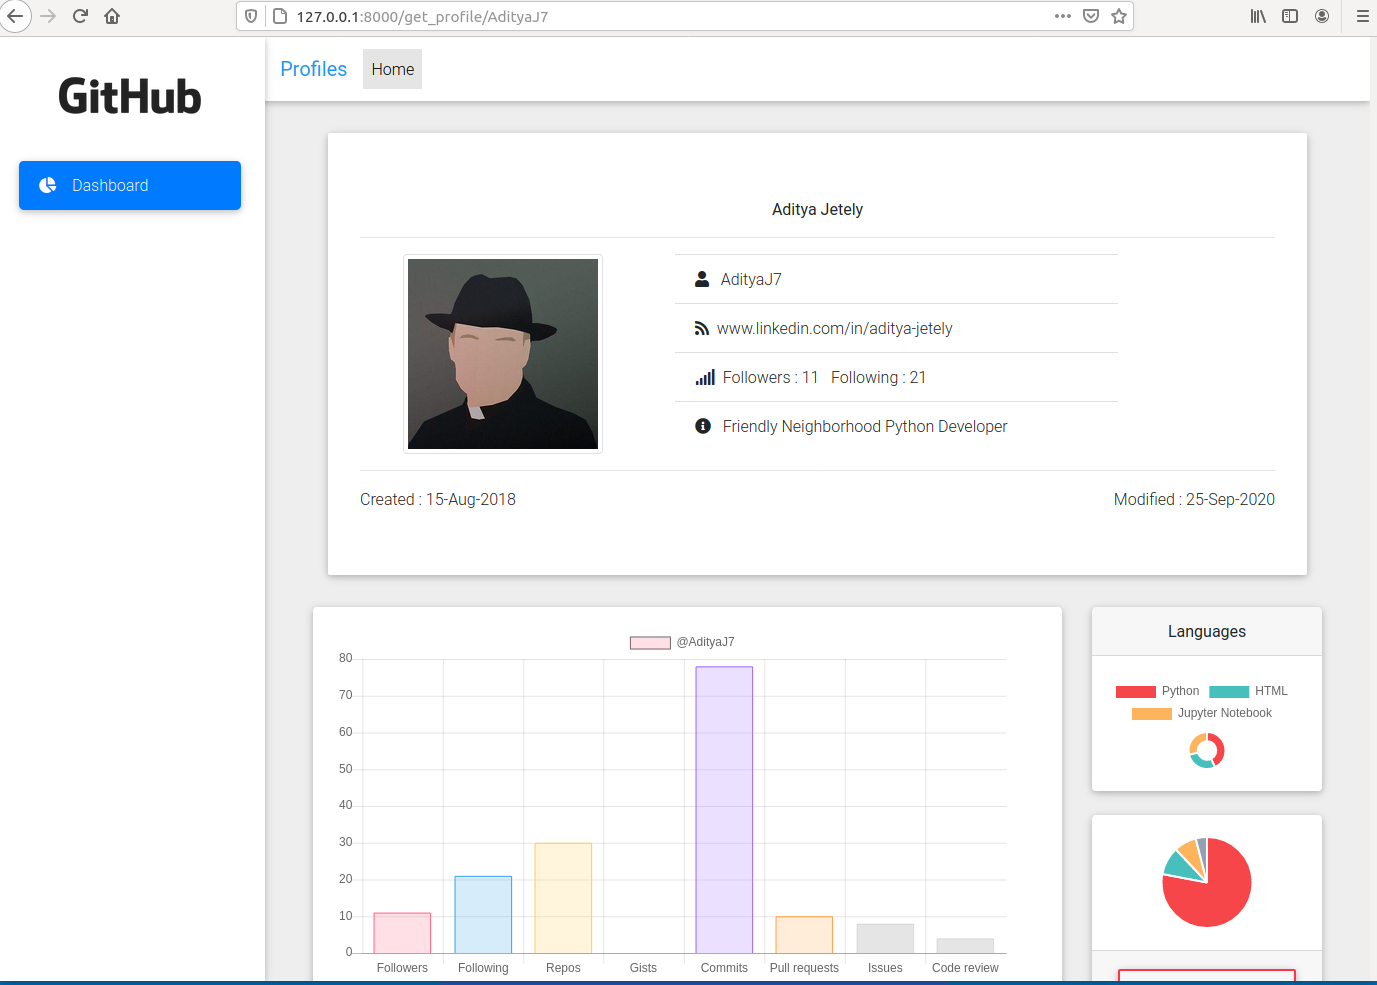Click the browser forward arrow
The height and width of the screenshot is (985, 1377).
tap(48, 16)
